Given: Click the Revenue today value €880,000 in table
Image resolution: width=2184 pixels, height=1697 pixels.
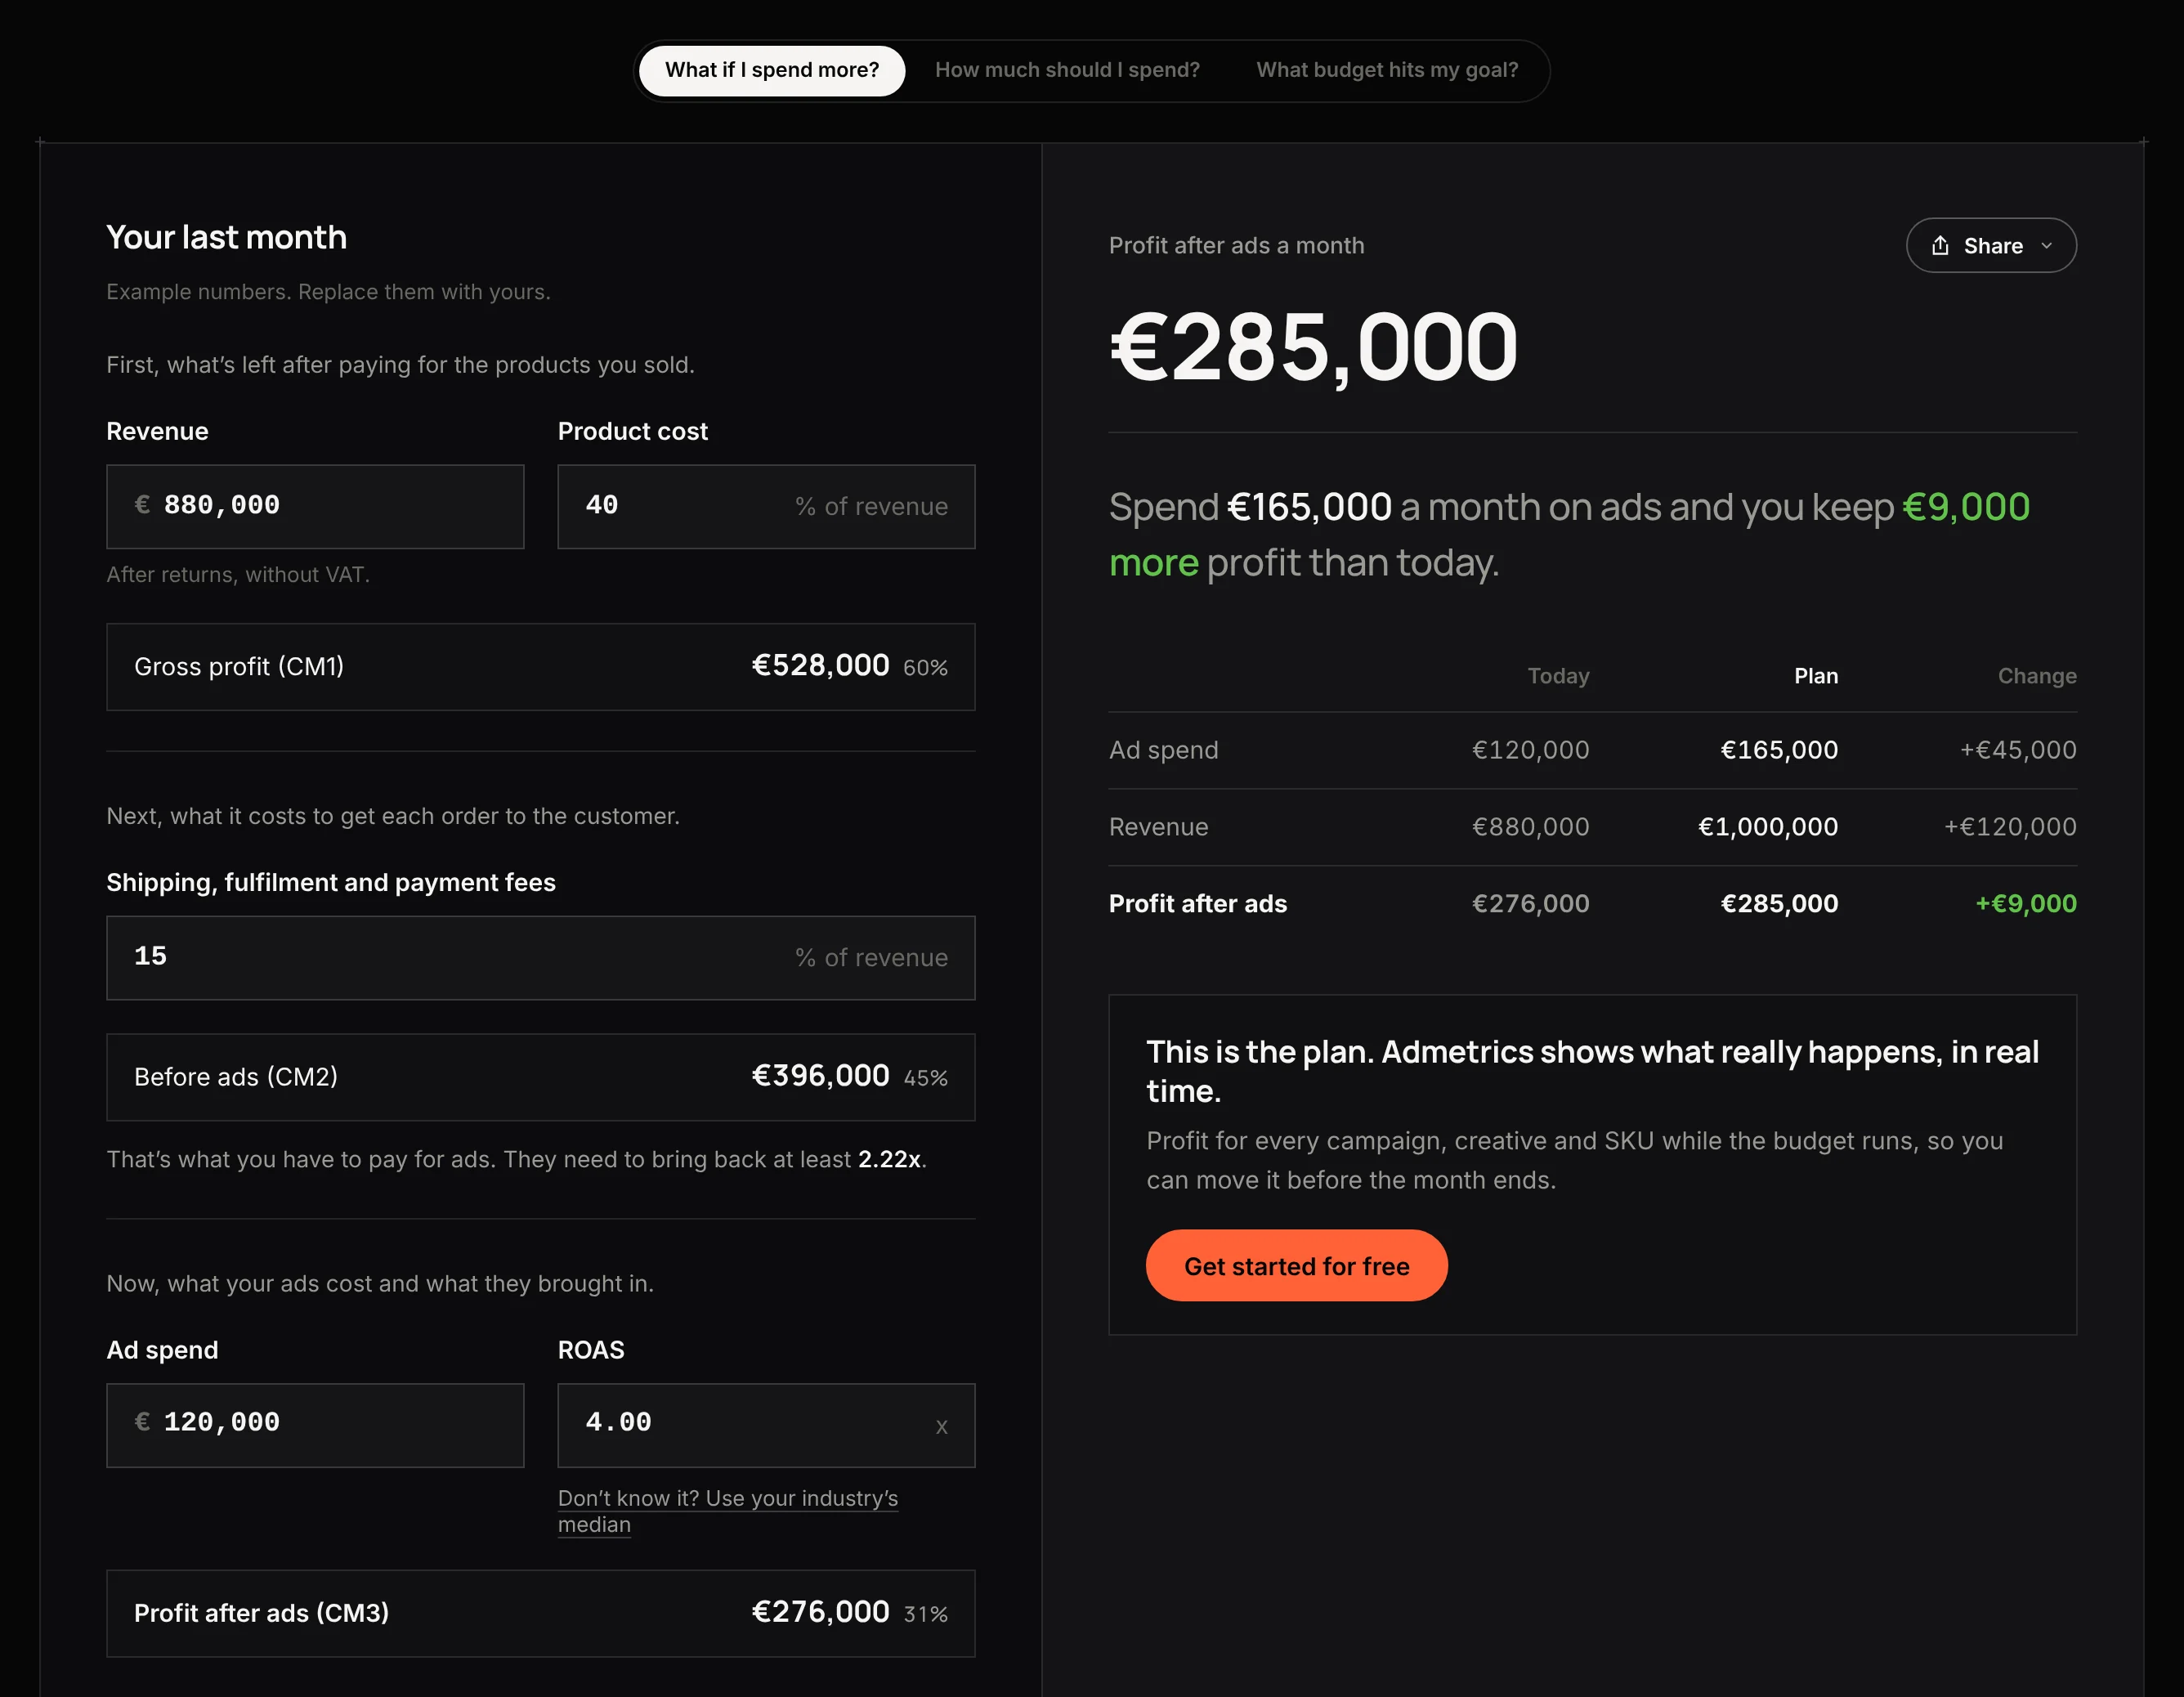Looking at the screenshot, I should point(1530,827).
